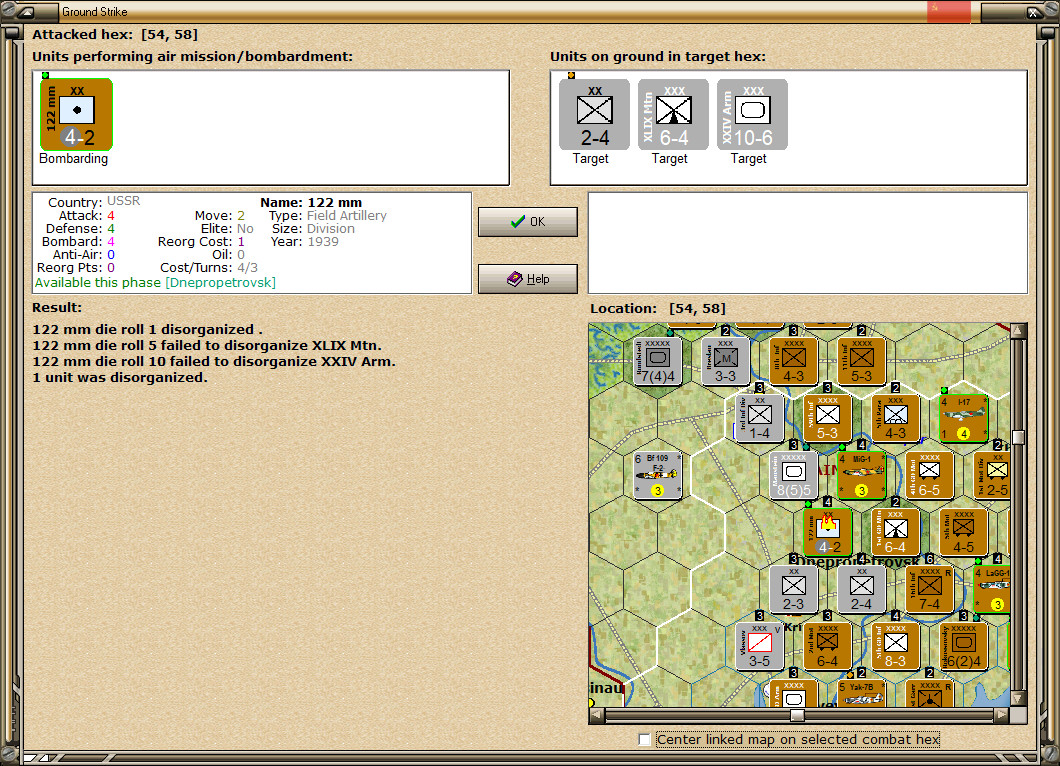The image size is (1060, 766).
Task: Select the burning 122 mm artillery counter on map
Action: (x=828, y=533)
